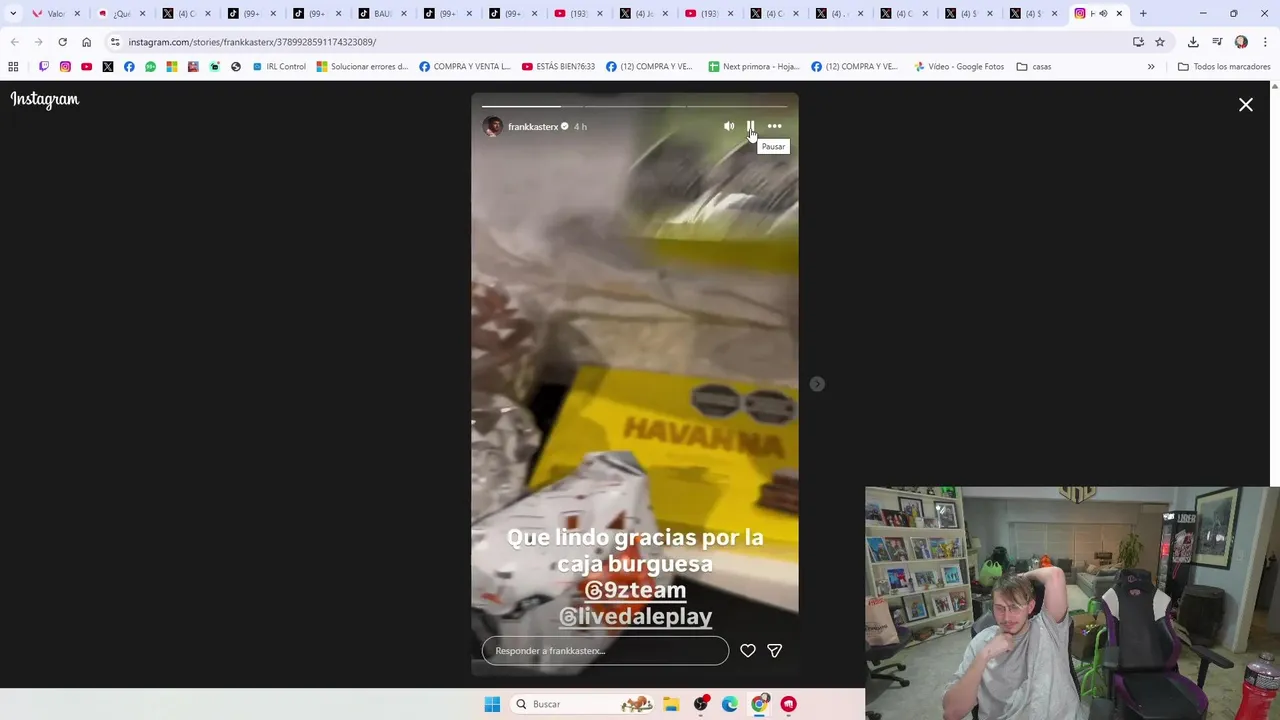1280x720 pixels.
Task: View site information icon in address bar
Action: point(115,42)
